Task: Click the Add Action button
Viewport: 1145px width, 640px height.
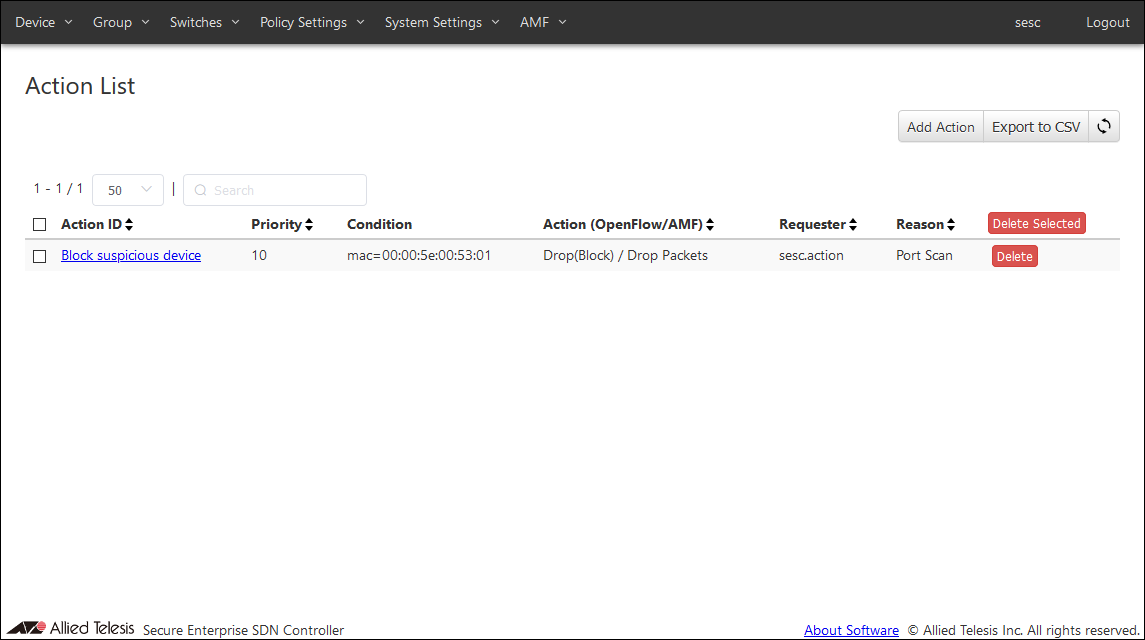Action: pyautogui.click(x=940, y=127)
